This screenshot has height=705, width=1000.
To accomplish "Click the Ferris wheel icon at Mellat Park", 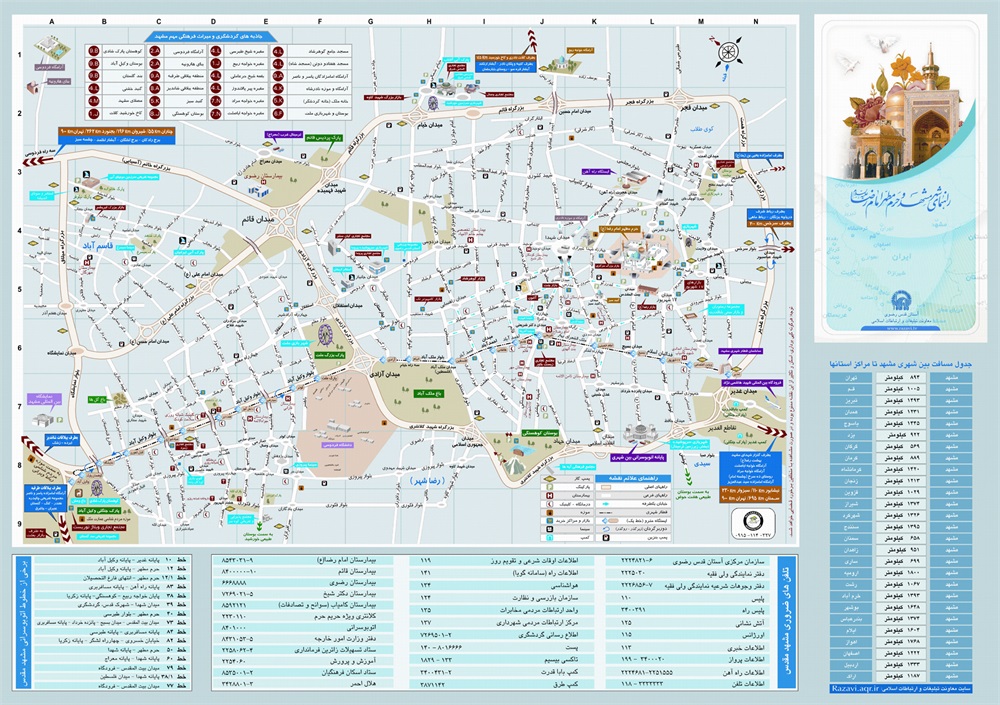I will click(x=327, y=332).
